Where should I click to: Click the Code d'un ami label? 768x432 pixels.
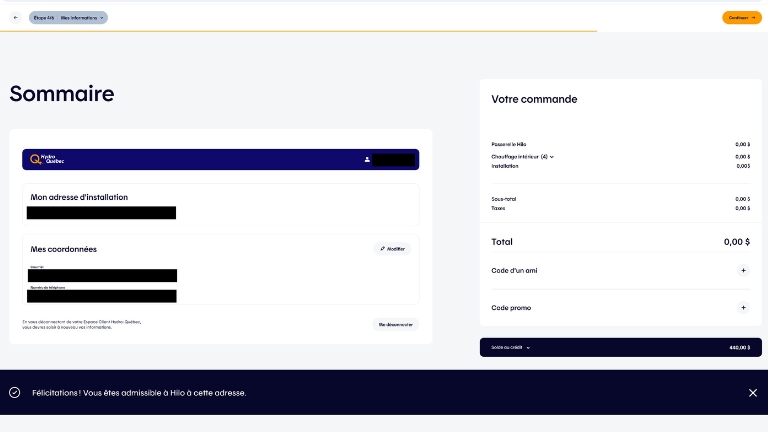click(514, 270)
